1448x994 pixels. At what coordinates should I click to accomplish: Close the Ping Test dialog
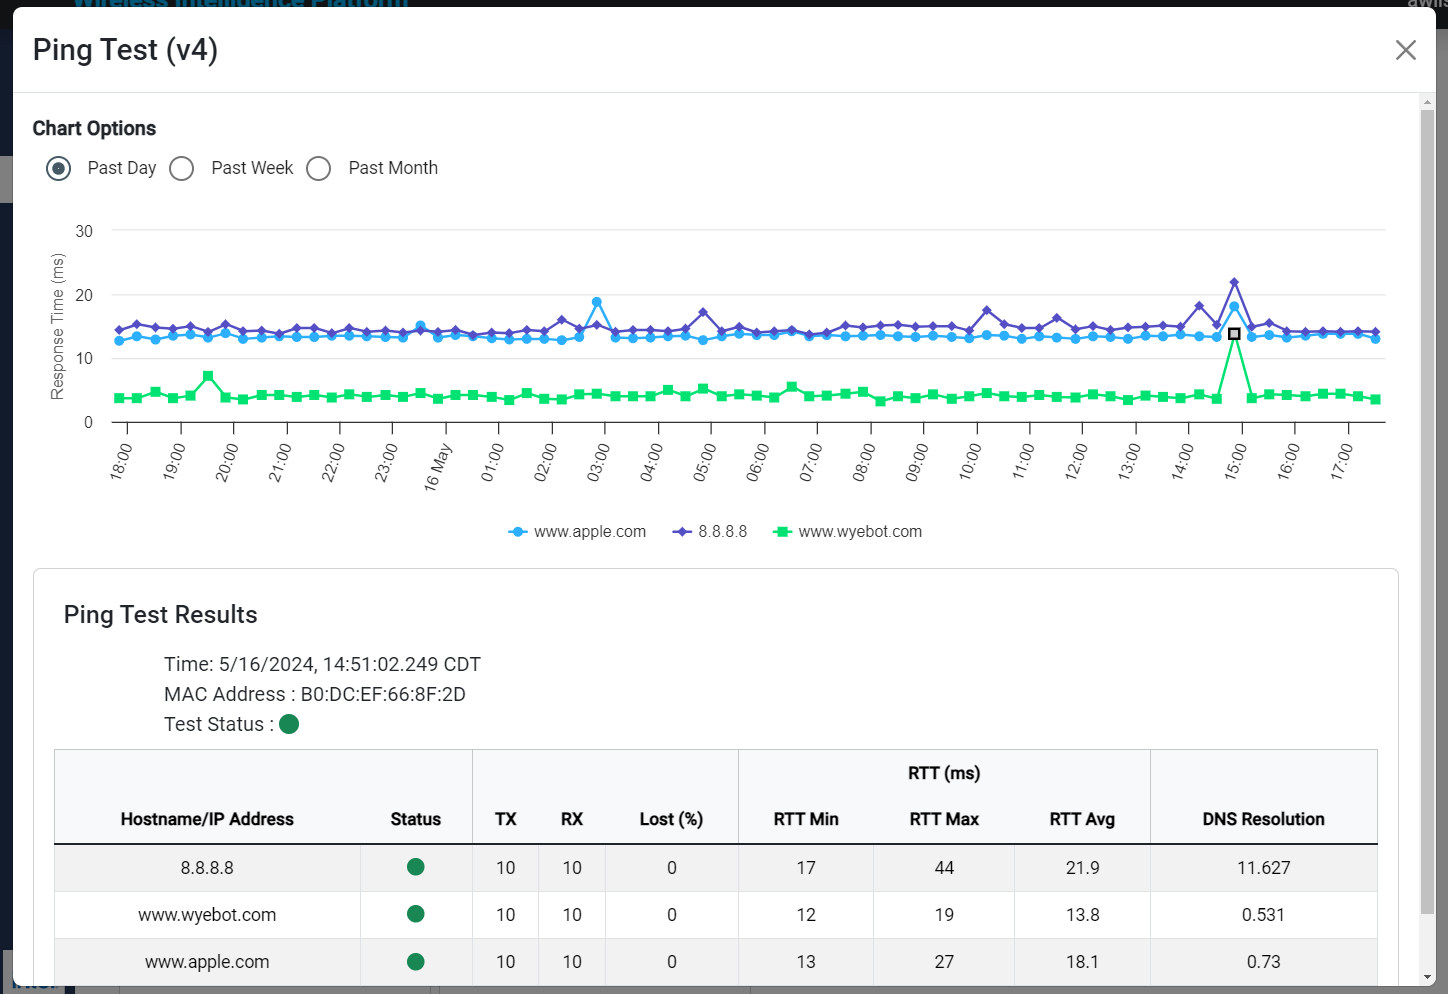click(1405, 50)
